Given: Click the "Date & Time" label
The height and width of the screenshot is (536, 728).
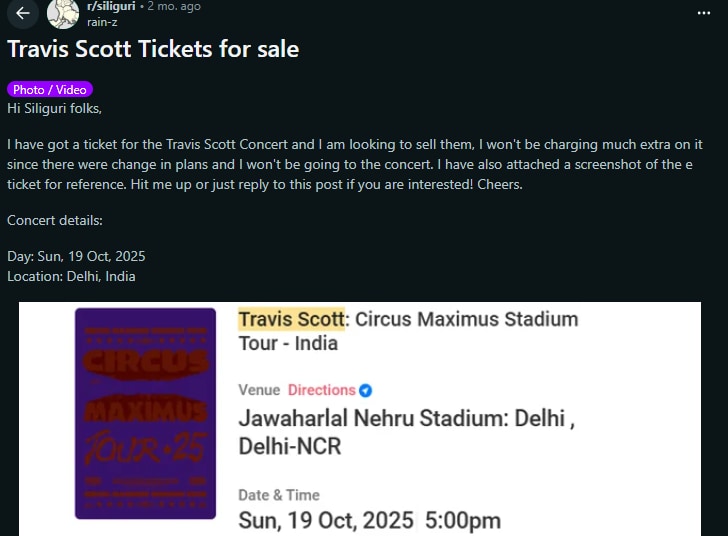Looking at the screenshot, I should [x=279, y=495].
